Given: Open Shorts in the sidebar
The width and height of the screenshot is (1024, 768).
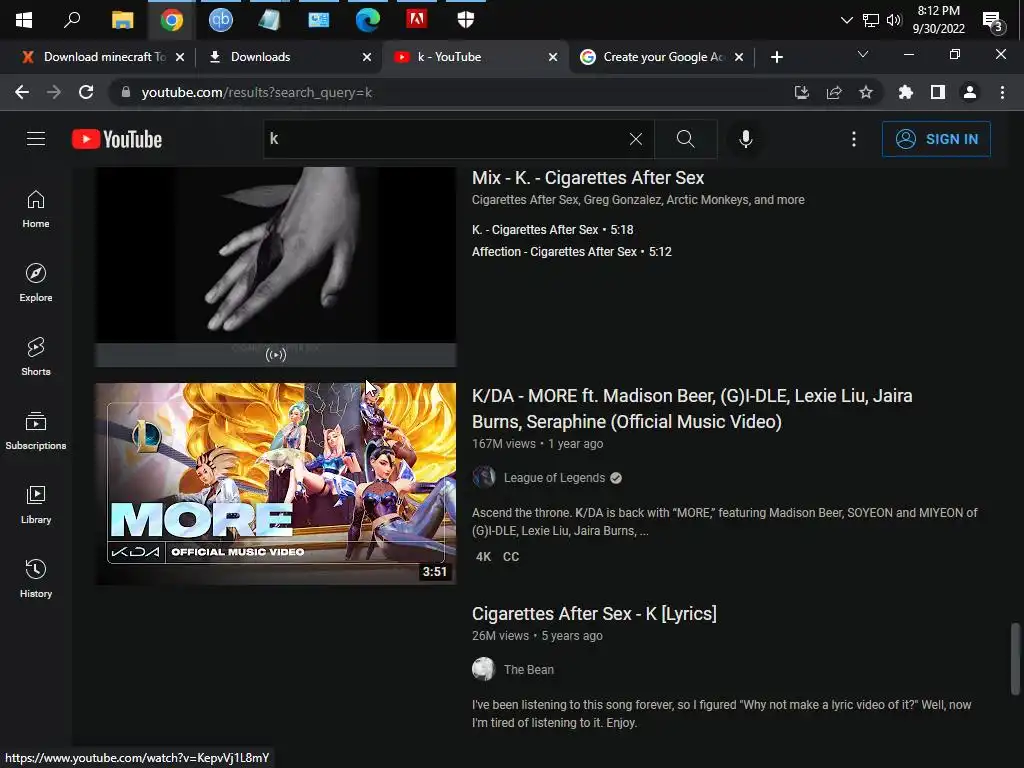Looking at the screenshot, I should click(36, 357).
